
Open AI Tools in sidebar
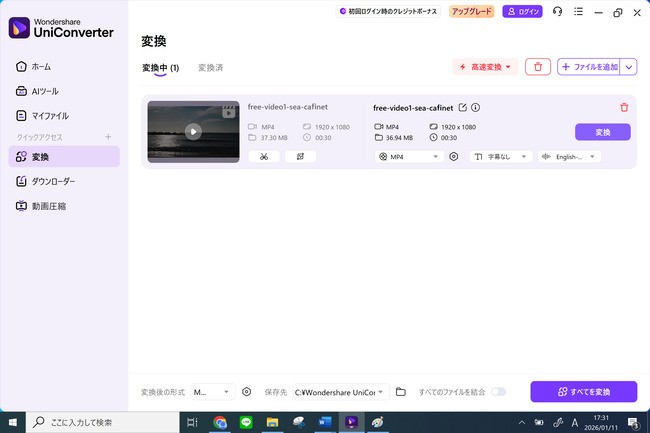click(x=37, y=91)
